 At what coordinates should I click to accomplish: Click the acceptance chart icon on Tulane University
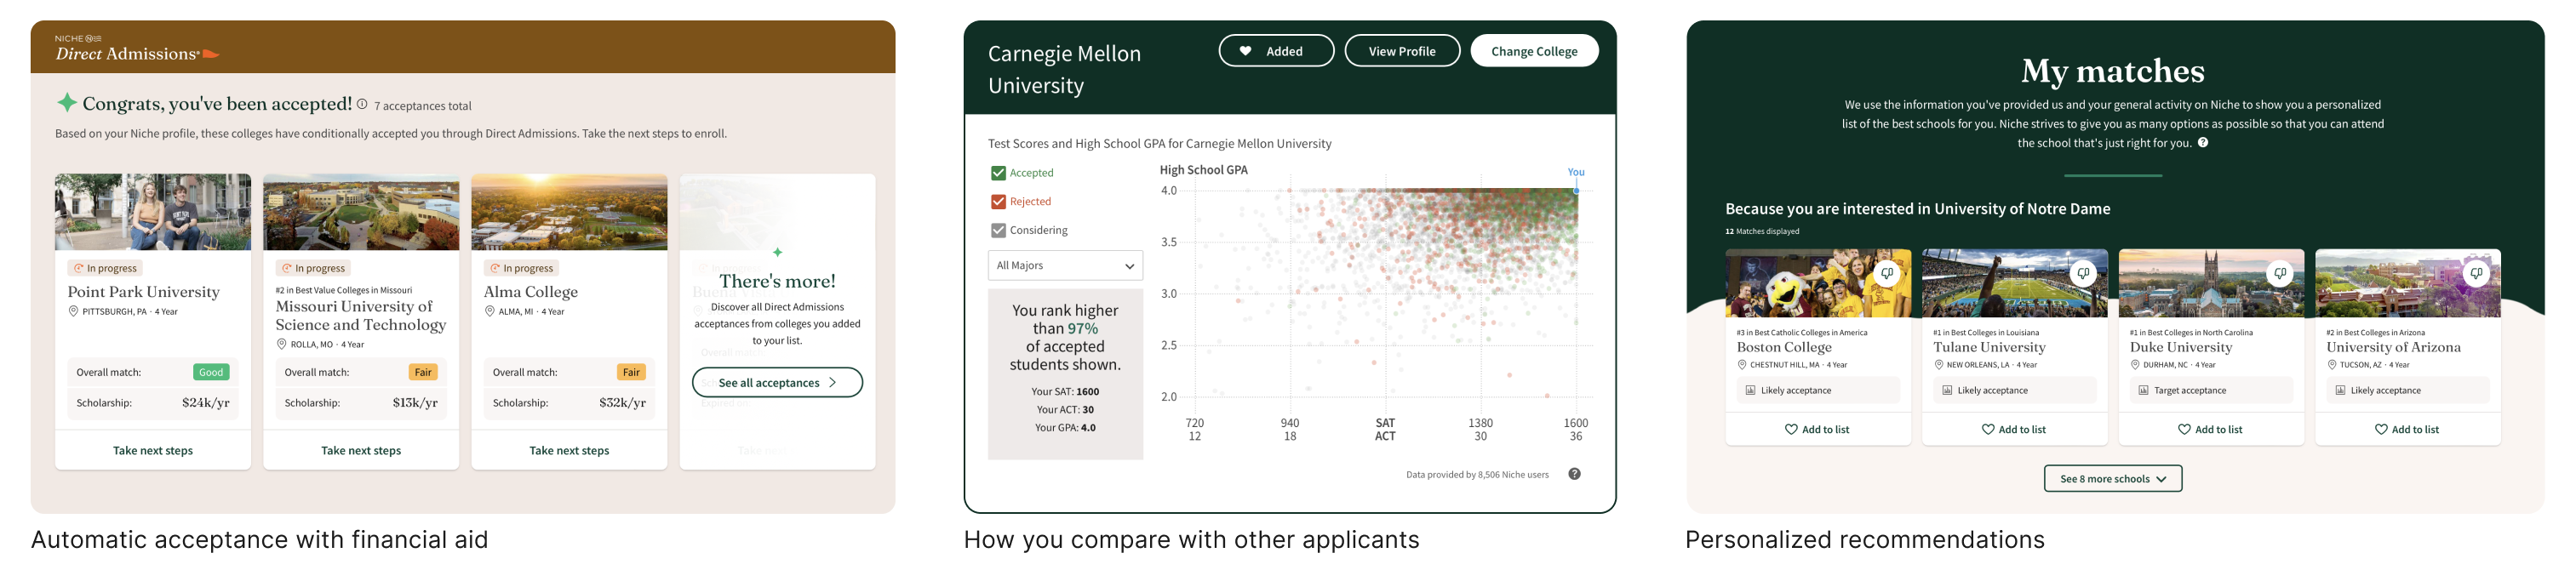pyautogui.click(x=1947, y=390)
